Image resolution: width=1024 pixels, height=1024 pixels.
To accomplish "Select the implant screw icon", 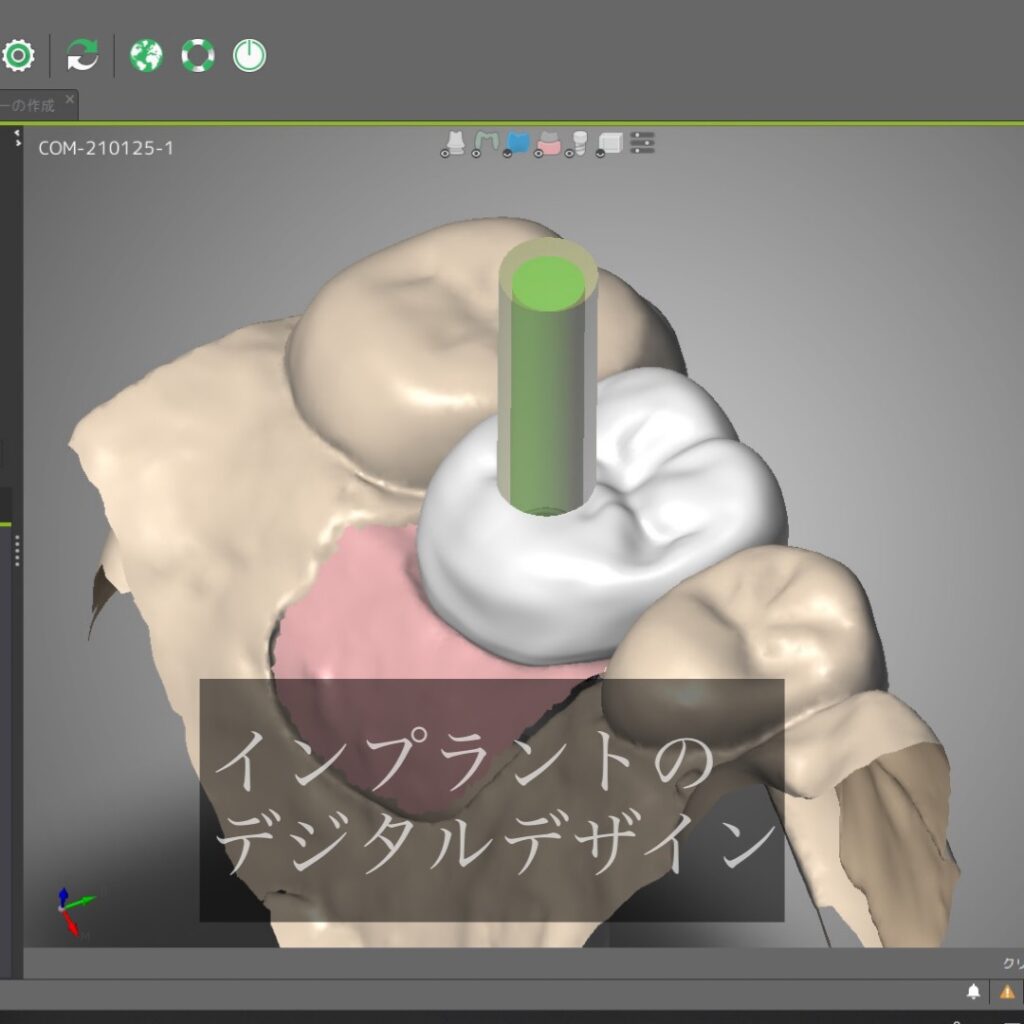I will coord(580,141).
